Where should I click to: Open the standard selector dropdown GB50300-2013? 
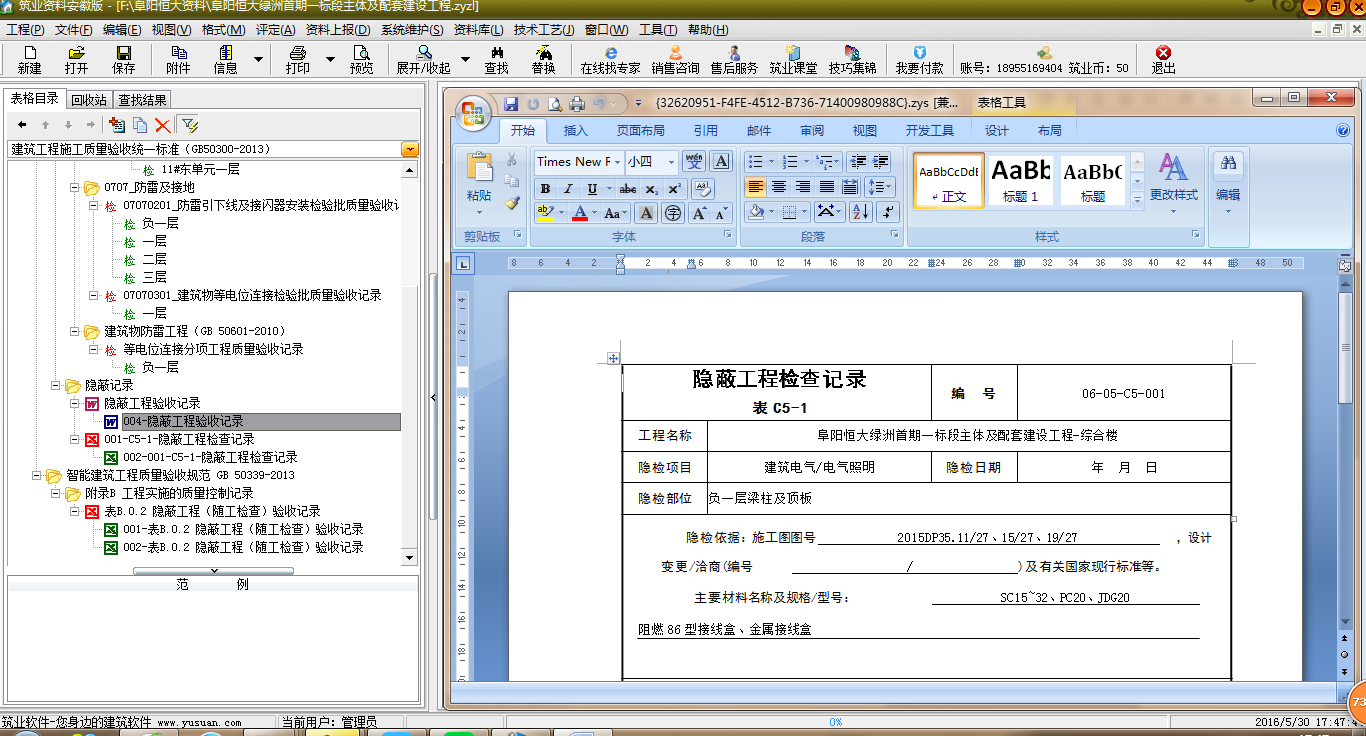(410, 149)
